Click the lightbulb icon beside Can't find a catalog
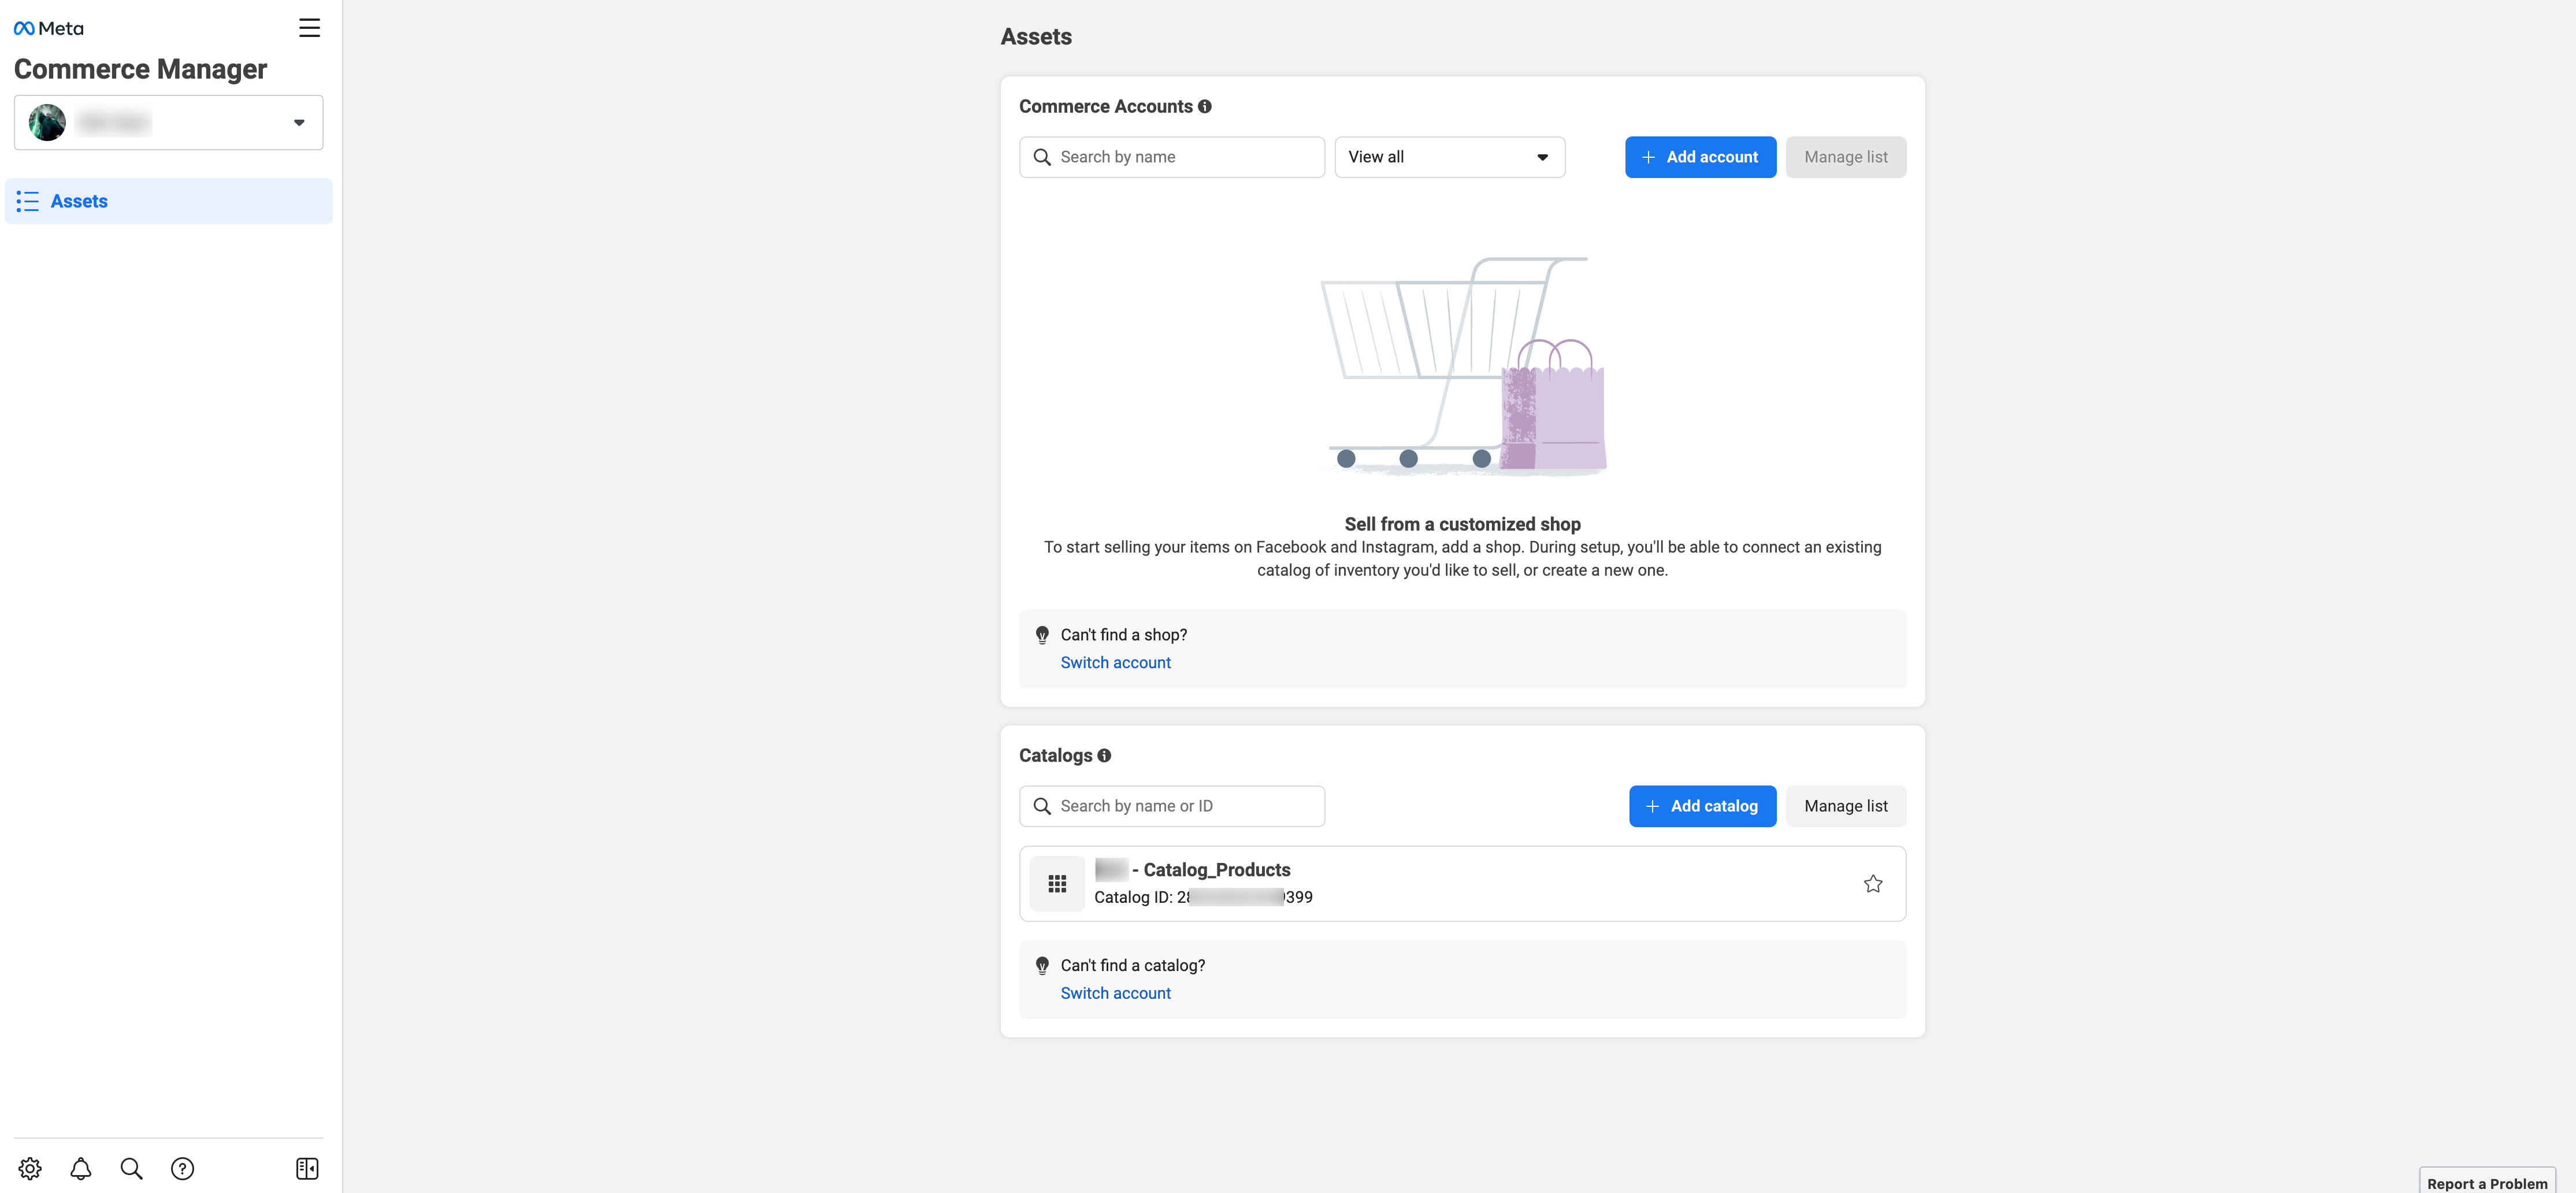The height and width of the screenshot is (1193, 2576). (1042, 966)
